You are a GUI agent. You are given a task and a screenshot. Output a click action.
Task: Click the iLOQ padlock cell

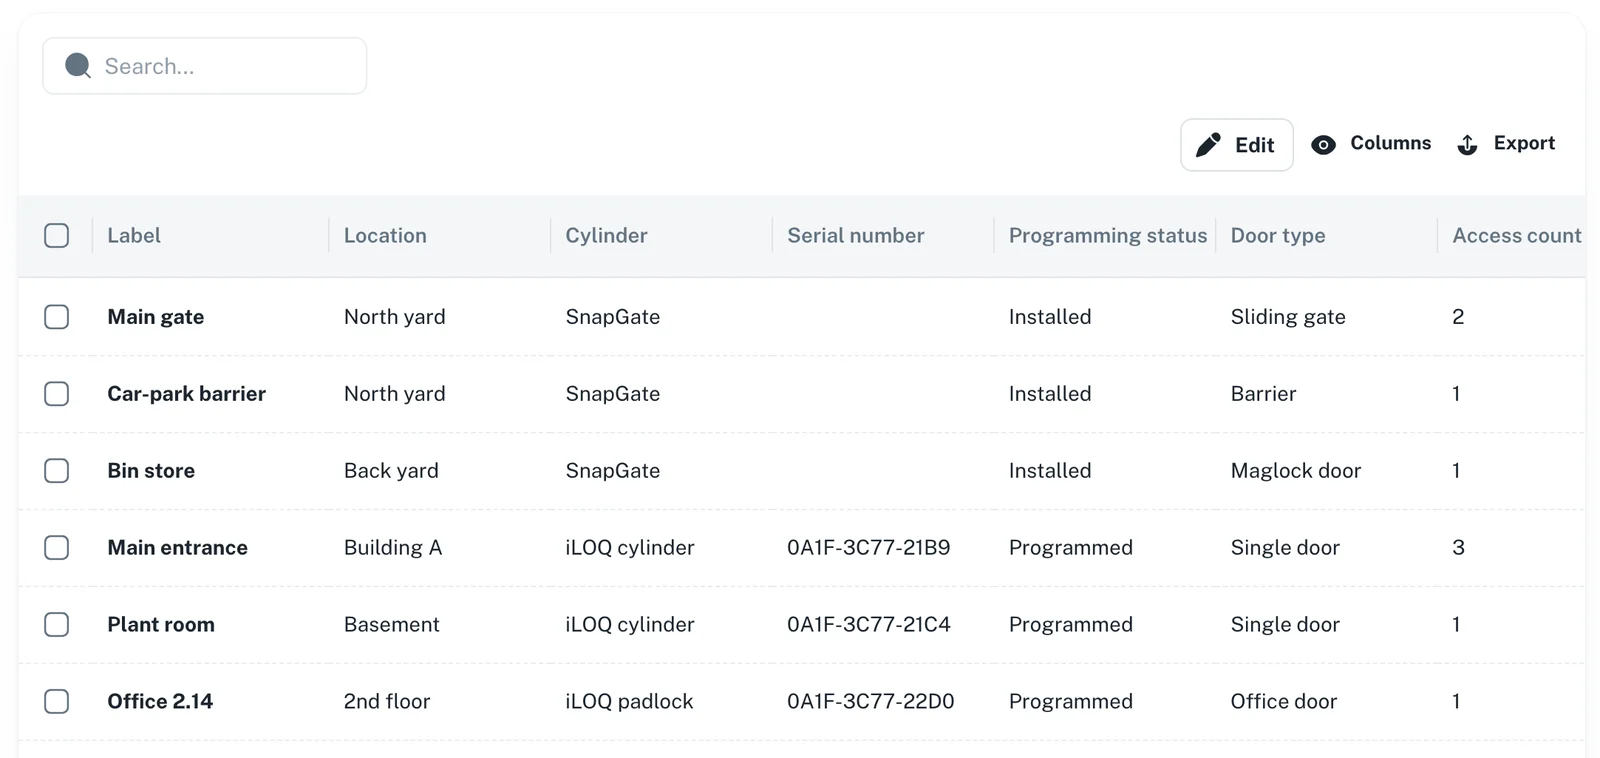[x=629, y=702]
